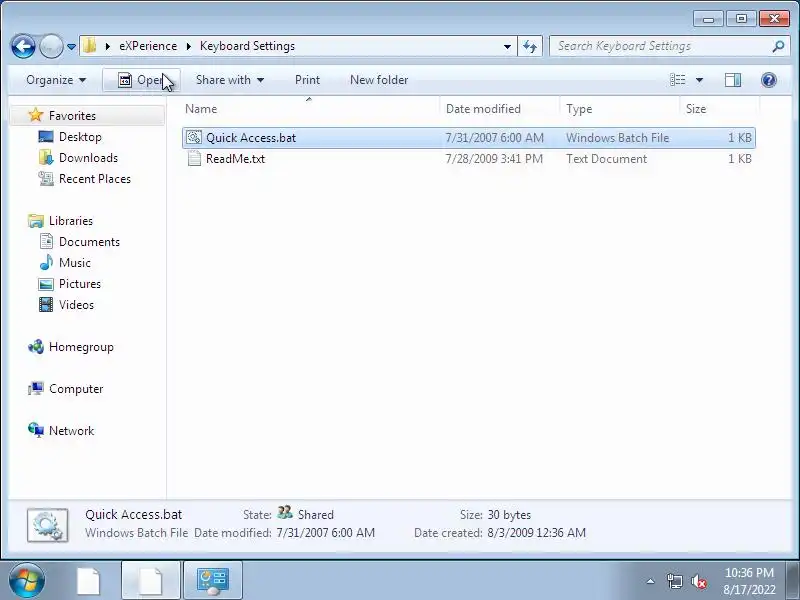Click the Control Panel taskbar icon
800x600 pixels.
tap(213, 581)
